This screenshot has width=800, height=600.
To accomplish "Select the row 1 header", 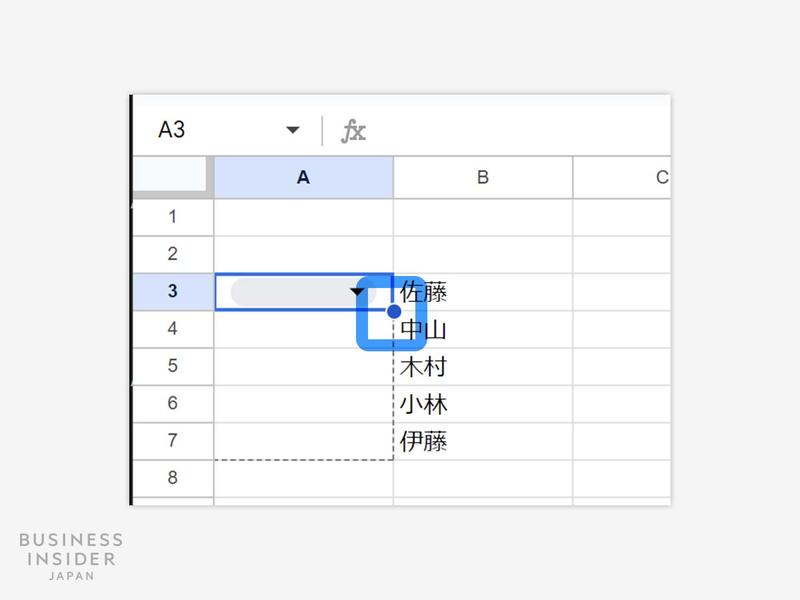I will click(172, 217).
